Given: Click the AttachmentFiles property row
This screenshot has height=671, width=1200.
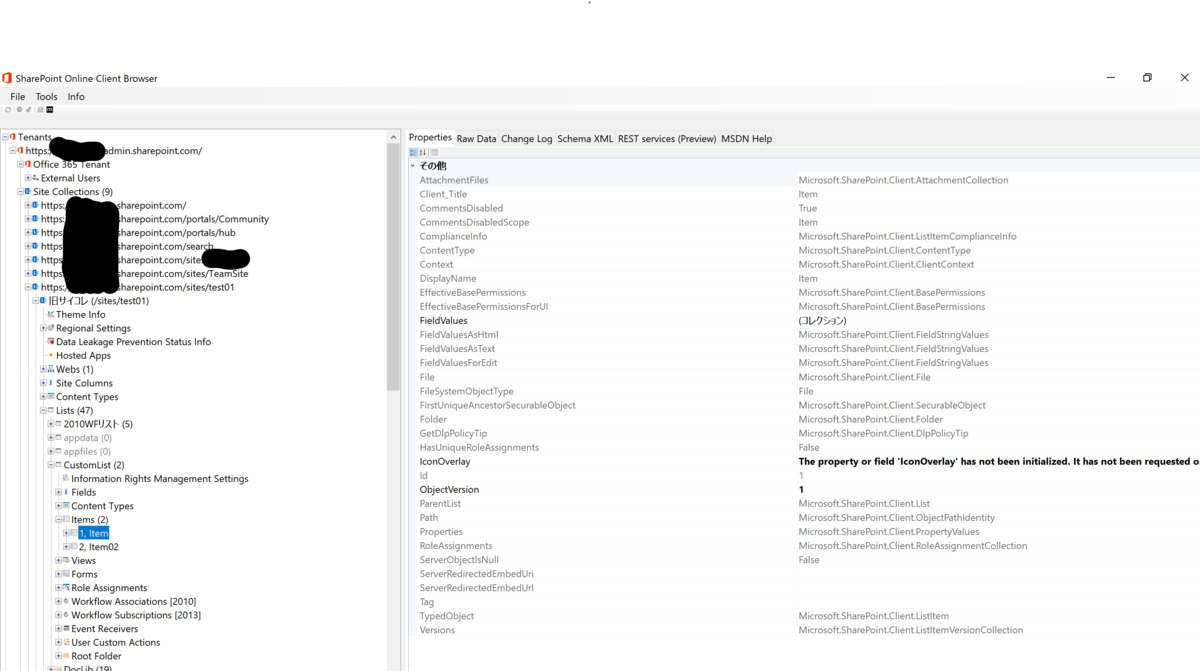Looking at the screenshot, I should click(804, 180).
